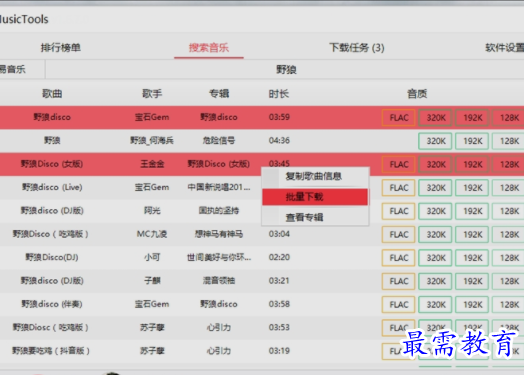Click the 歌曲 column header
The width and height of the screenshot is (524, 375).
(52, 94)
